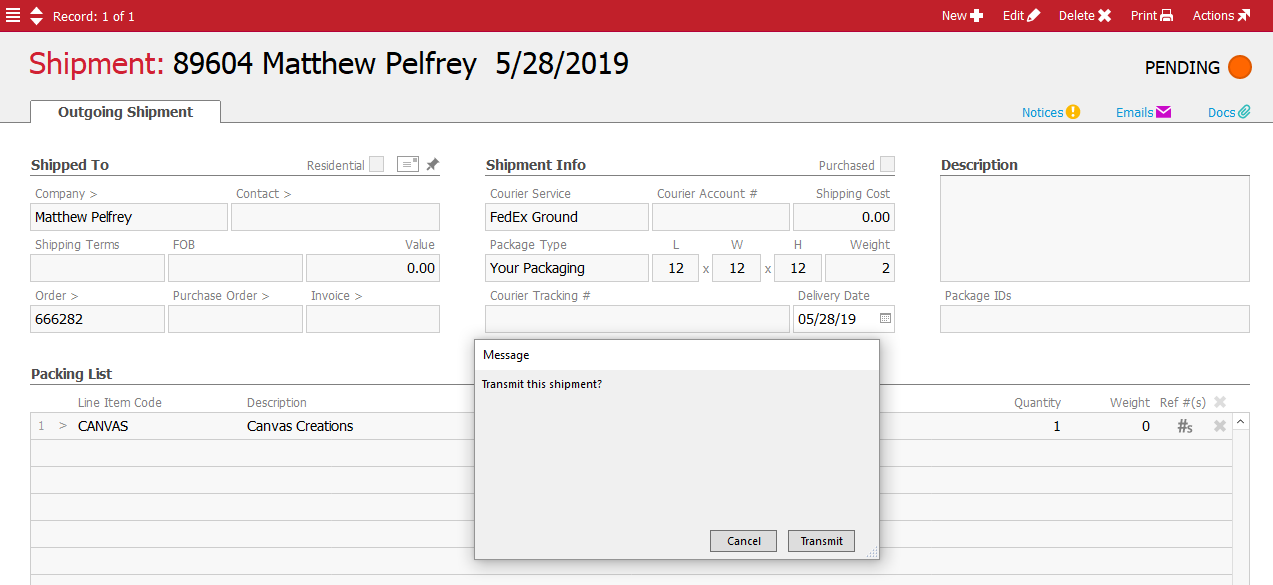Print the shipment
This screenshot has width=1273, height=585.
(x=1151, y=16)
